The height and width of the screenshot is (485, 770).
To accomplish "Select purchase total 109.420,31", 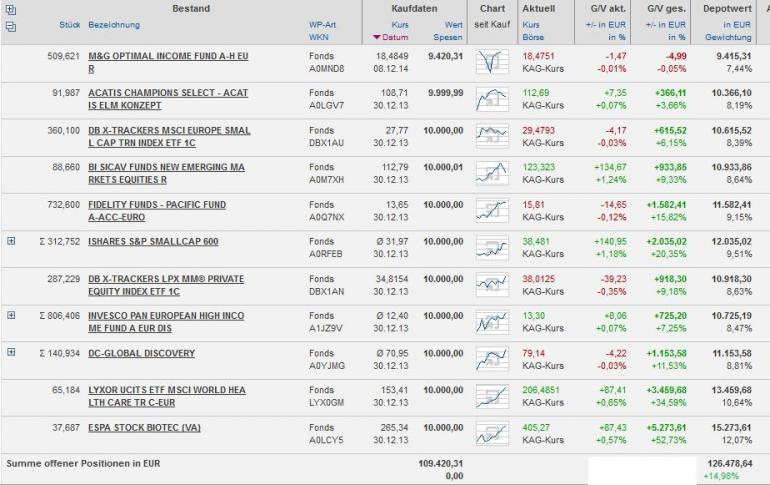I will click(440, 463).
